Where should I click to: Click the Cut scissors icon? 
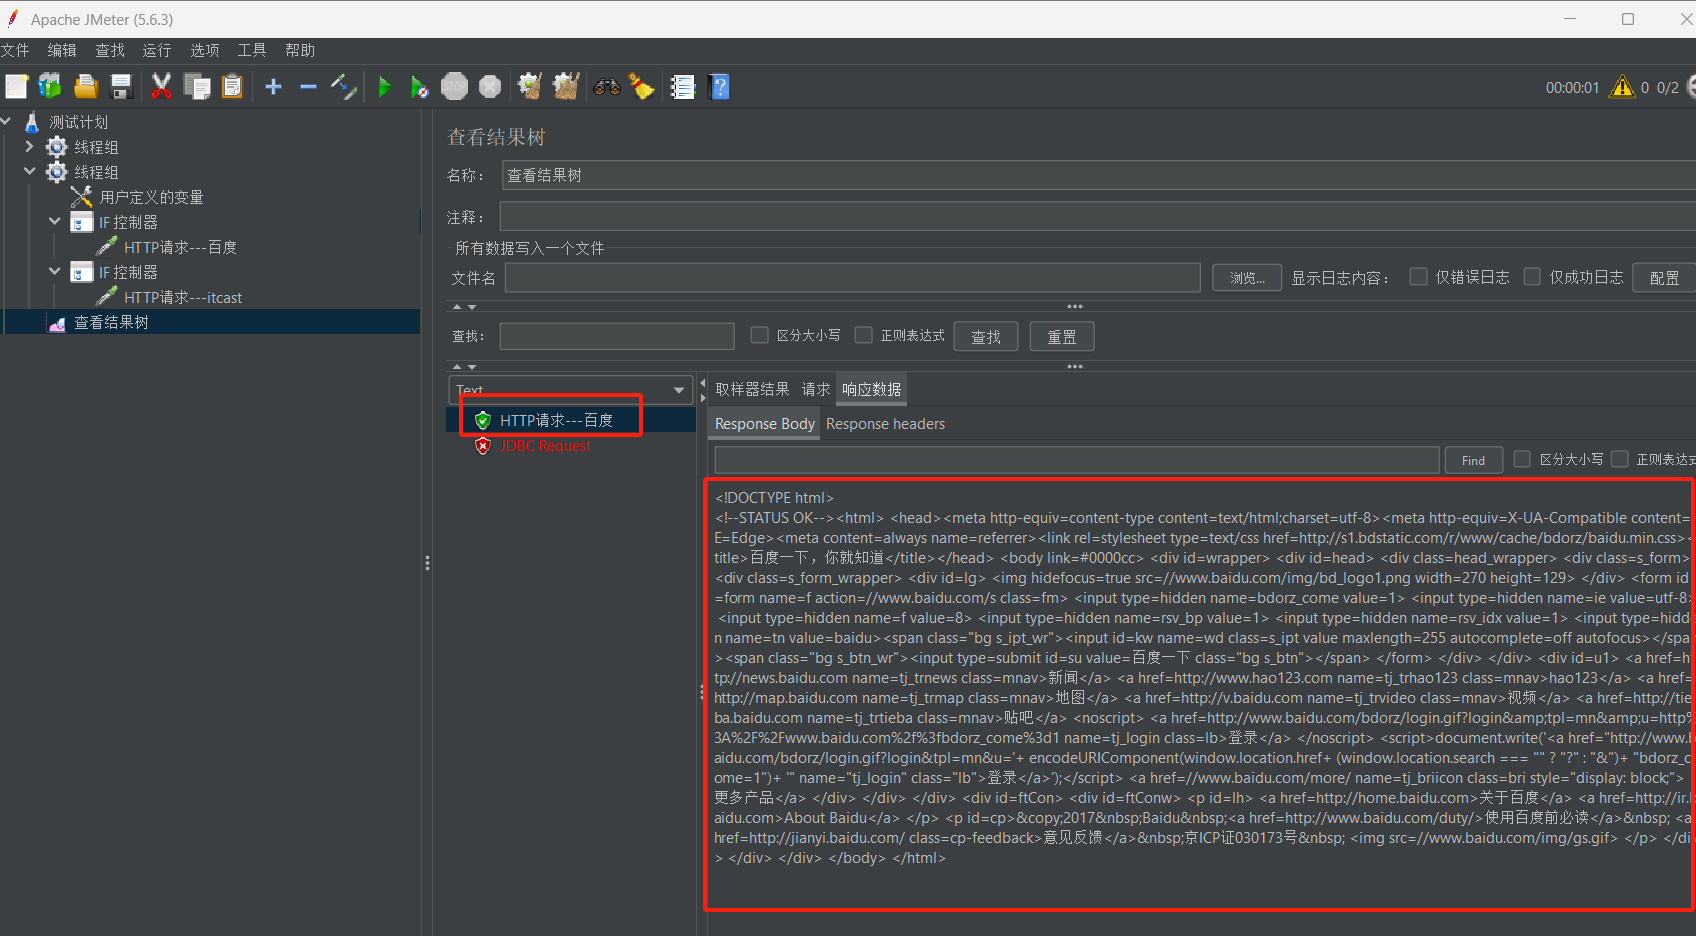(161, 87)
